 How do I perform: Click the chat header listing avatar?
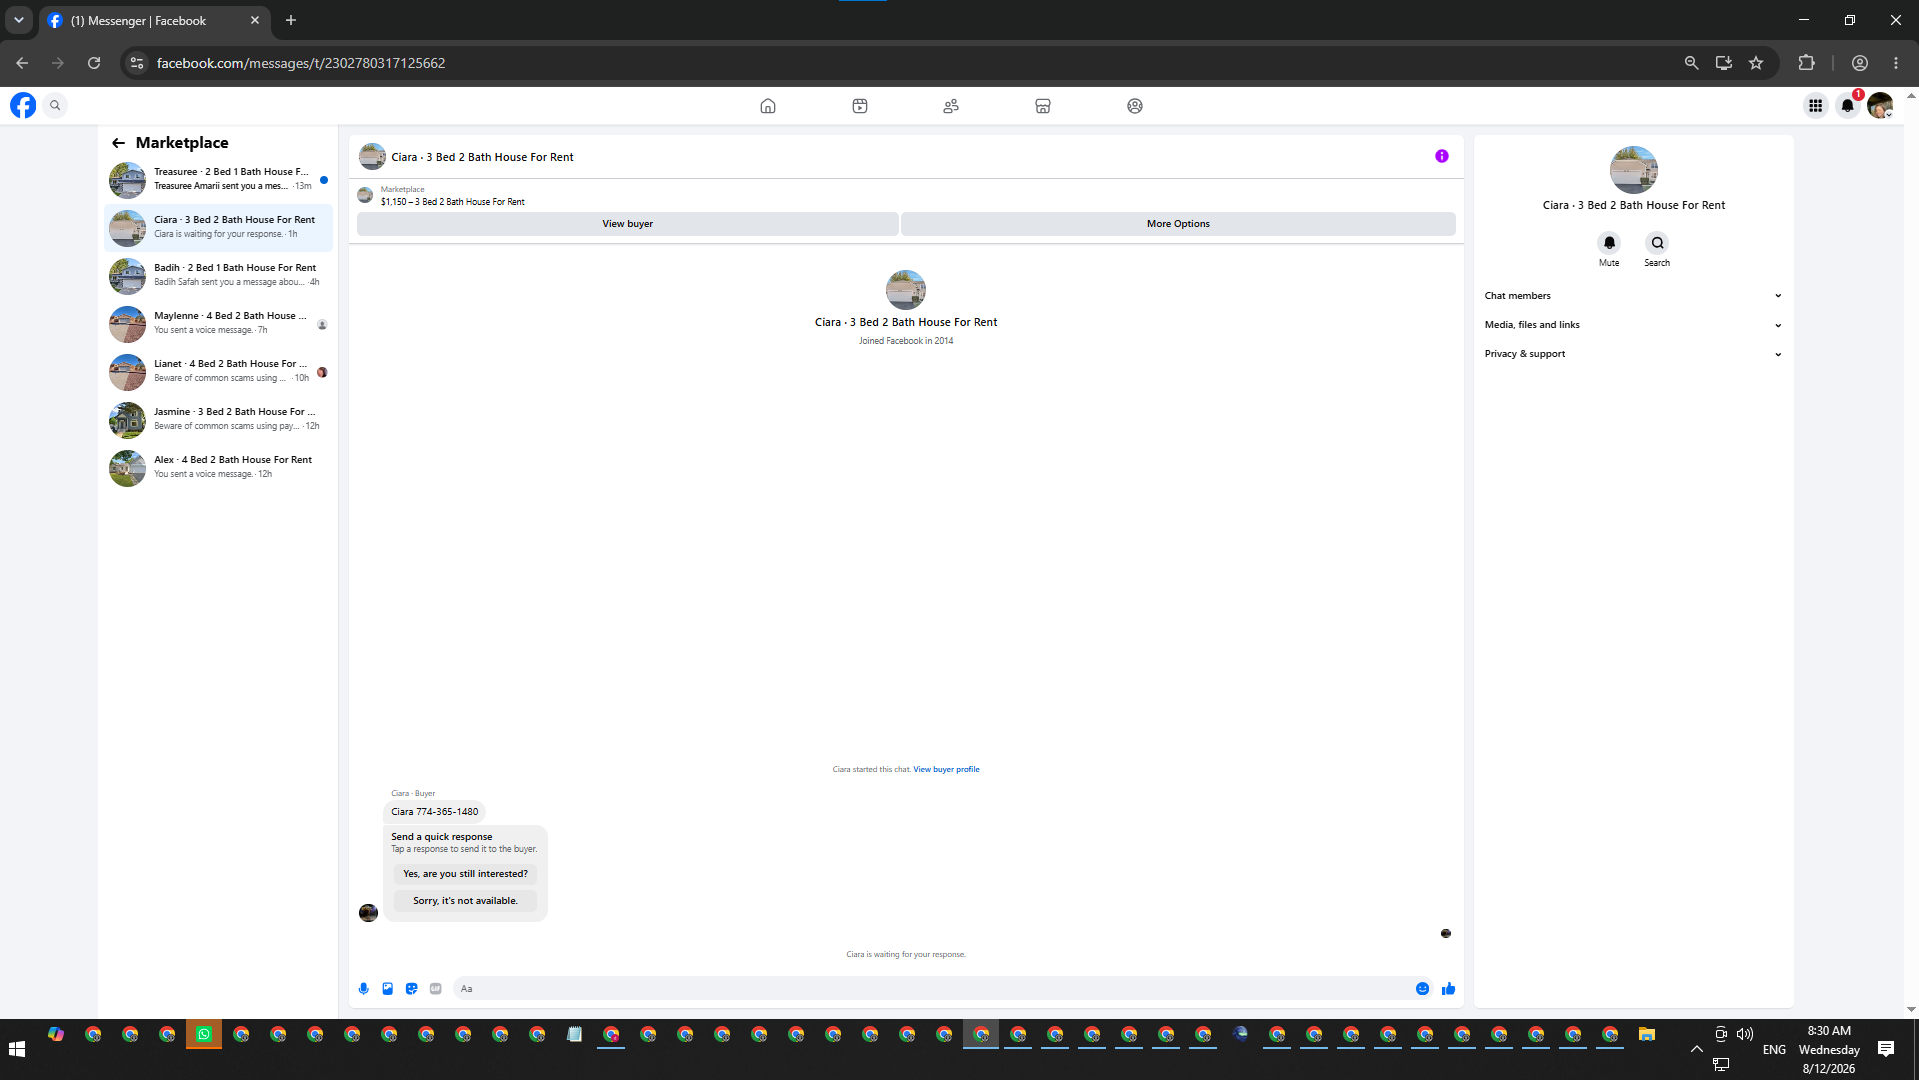point(372,157)
